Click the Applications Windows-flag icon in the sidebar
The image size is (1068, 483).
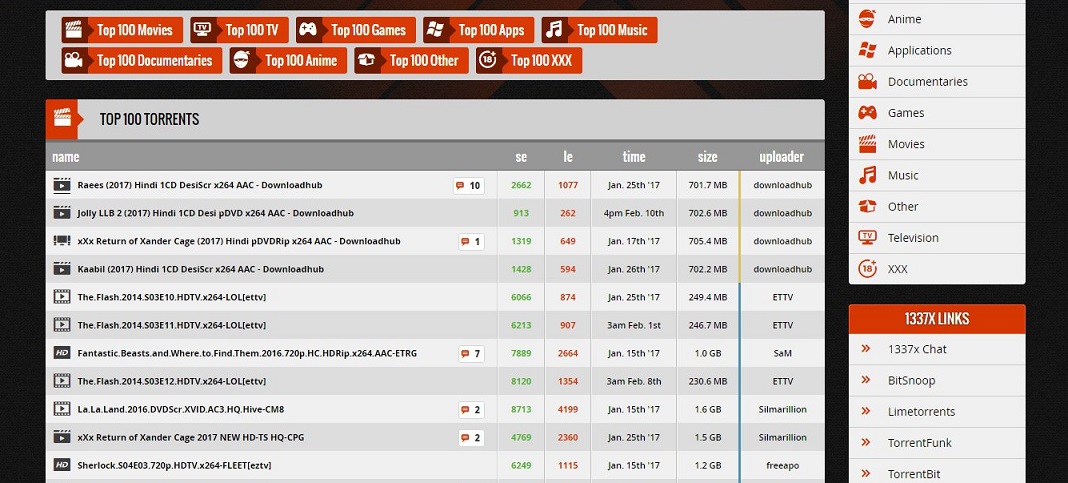[867, 50]
